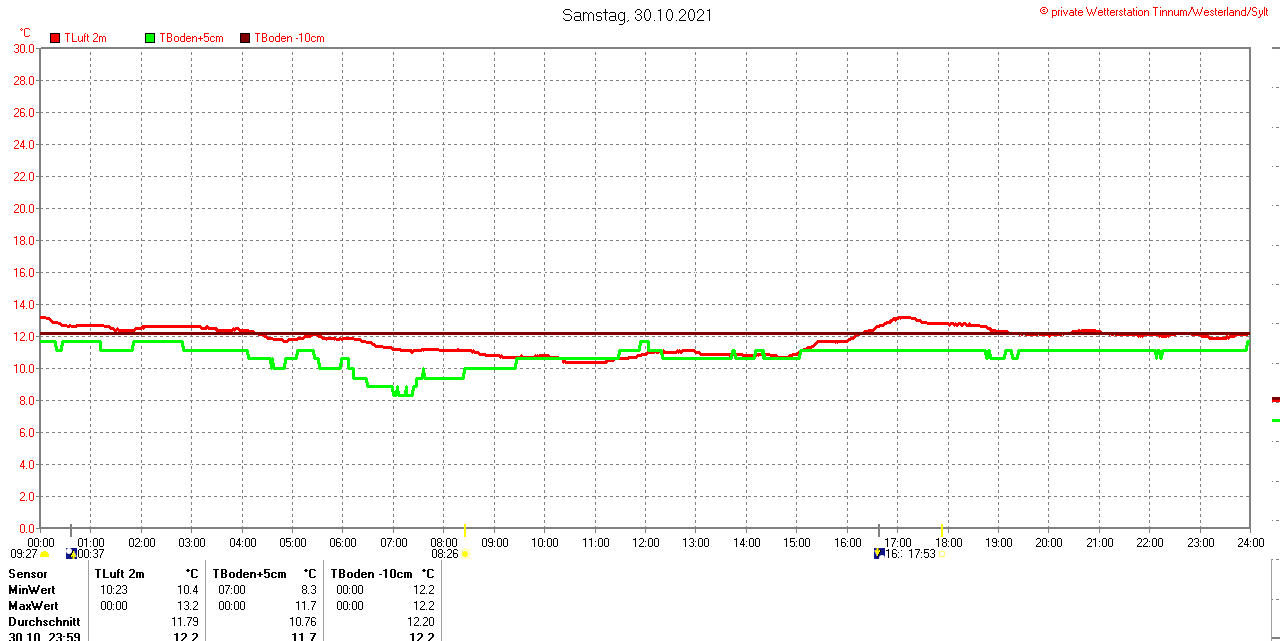The width and height of the screenshot is (1280, 641).
Task: Click the Durchschnitt row label
Action: 44,622
